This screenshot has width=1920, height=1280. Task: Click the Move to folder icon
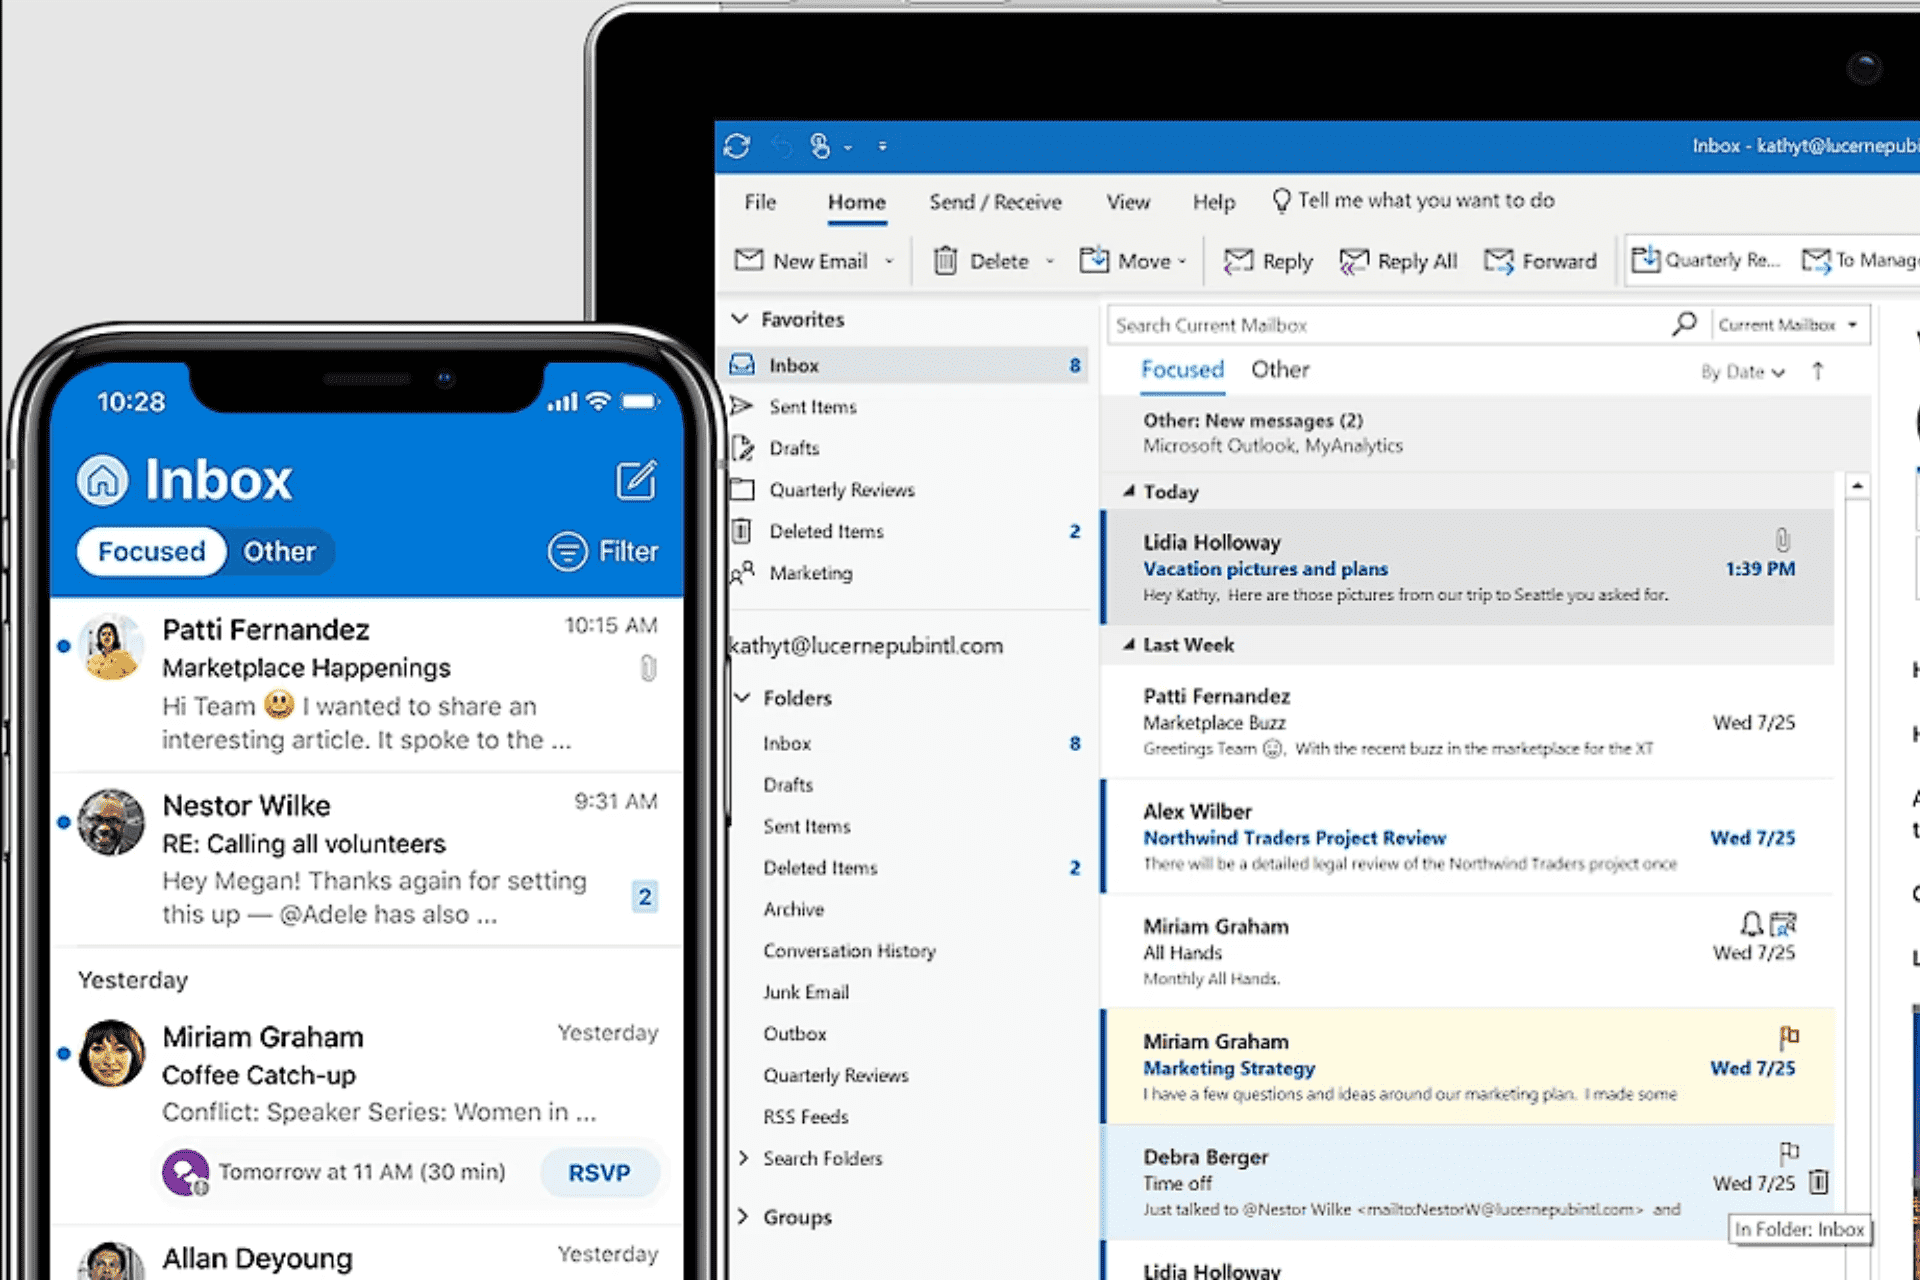[x=1094, y=260]
